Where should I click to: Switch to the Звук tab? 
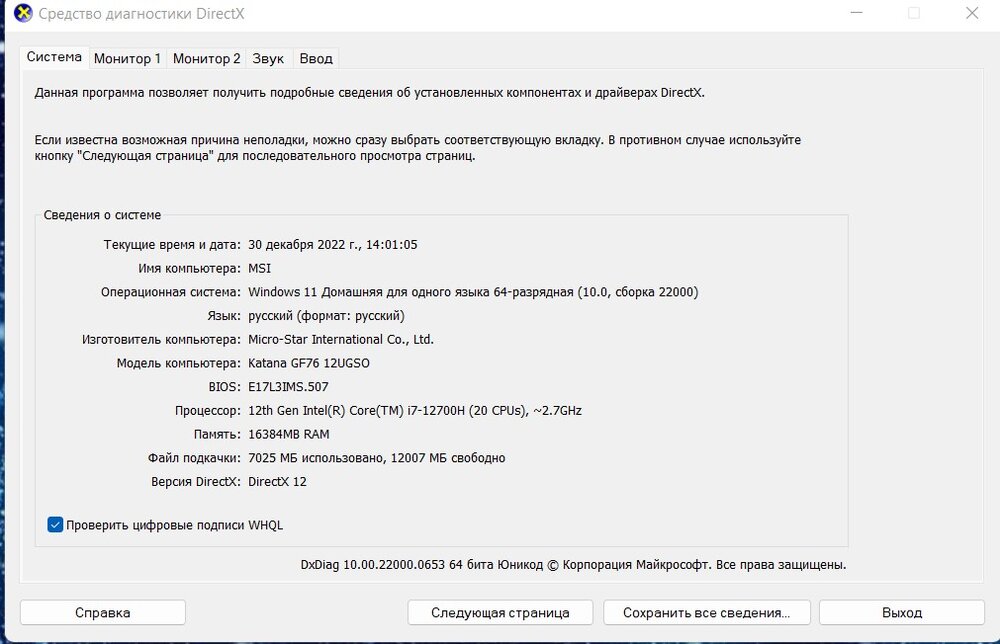(x=268, y=58)
